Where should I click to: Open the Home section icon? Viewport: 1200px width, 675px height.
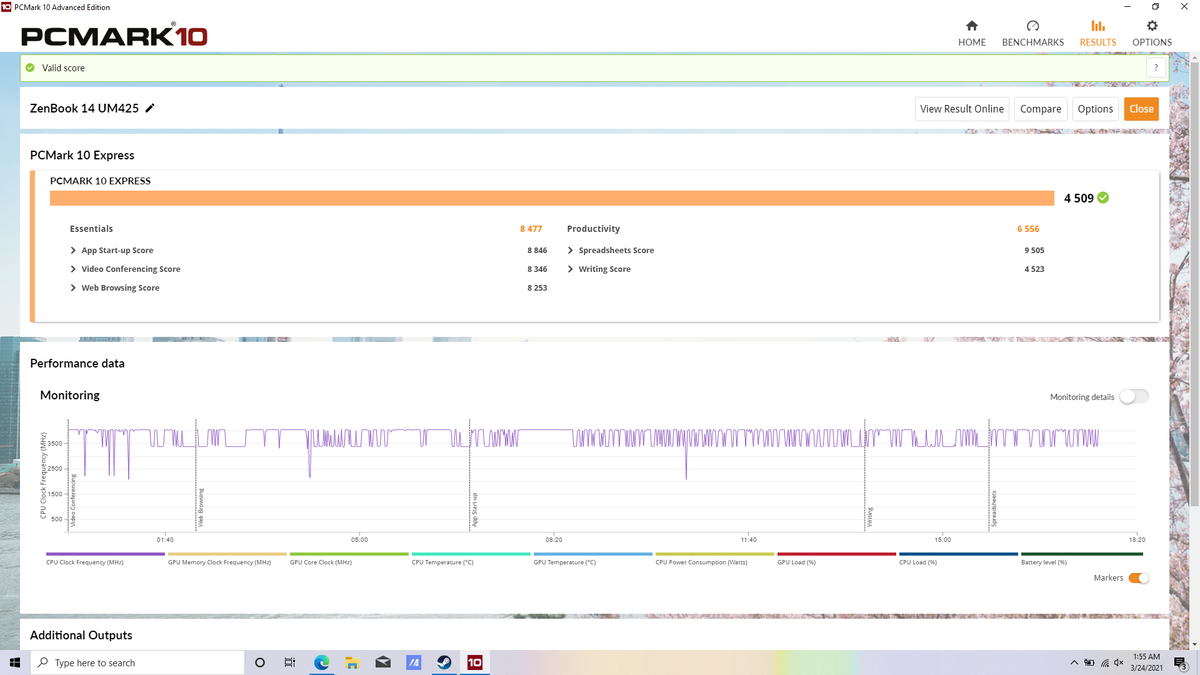(x=972, y=26)
